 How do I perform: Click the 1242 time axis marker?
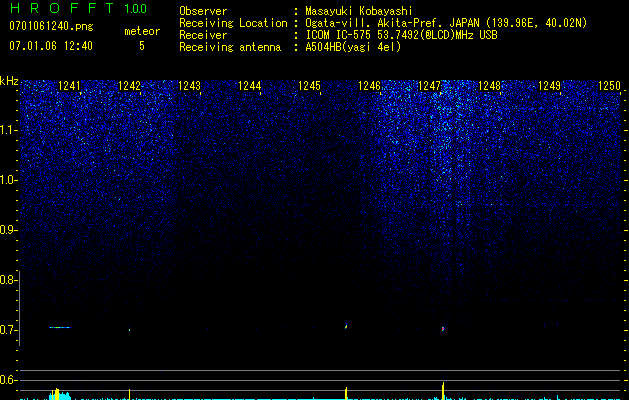129,86
